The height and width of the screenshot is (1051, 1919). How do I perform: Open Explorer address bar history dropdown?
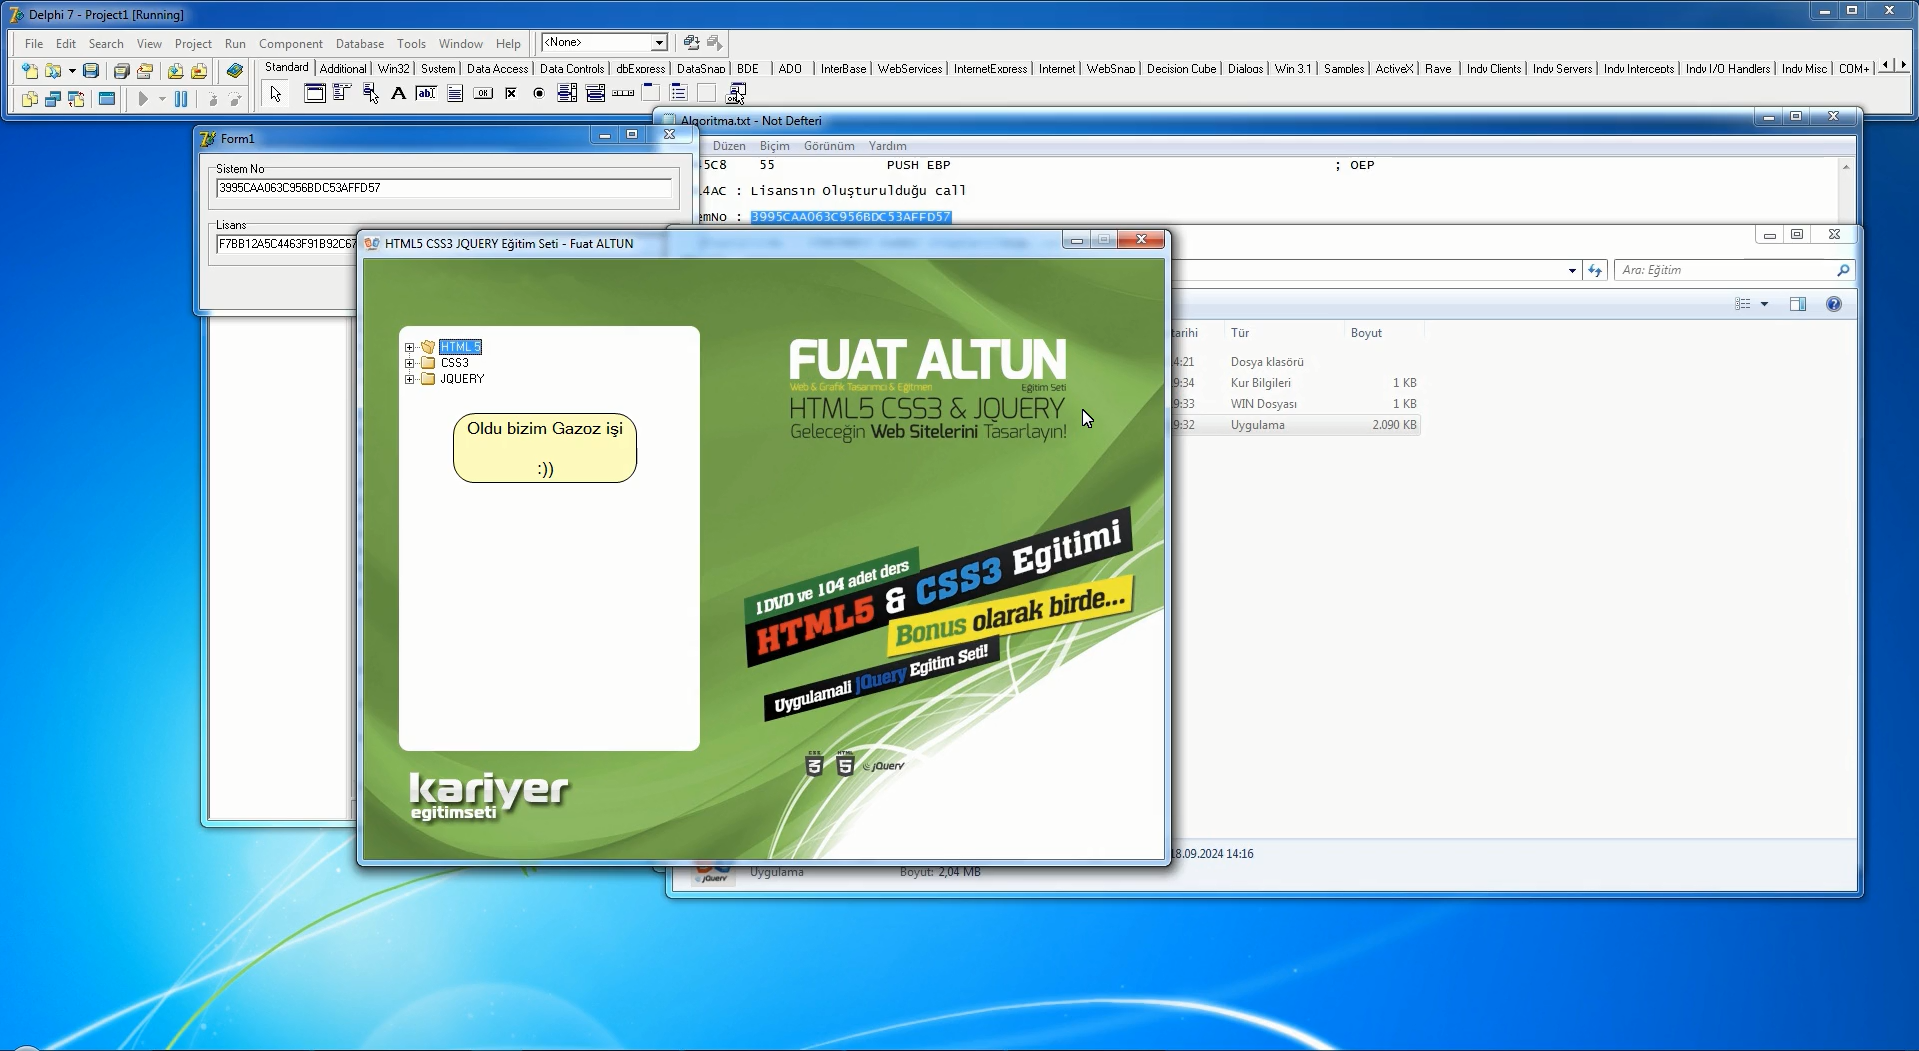tap(1572, 270)
